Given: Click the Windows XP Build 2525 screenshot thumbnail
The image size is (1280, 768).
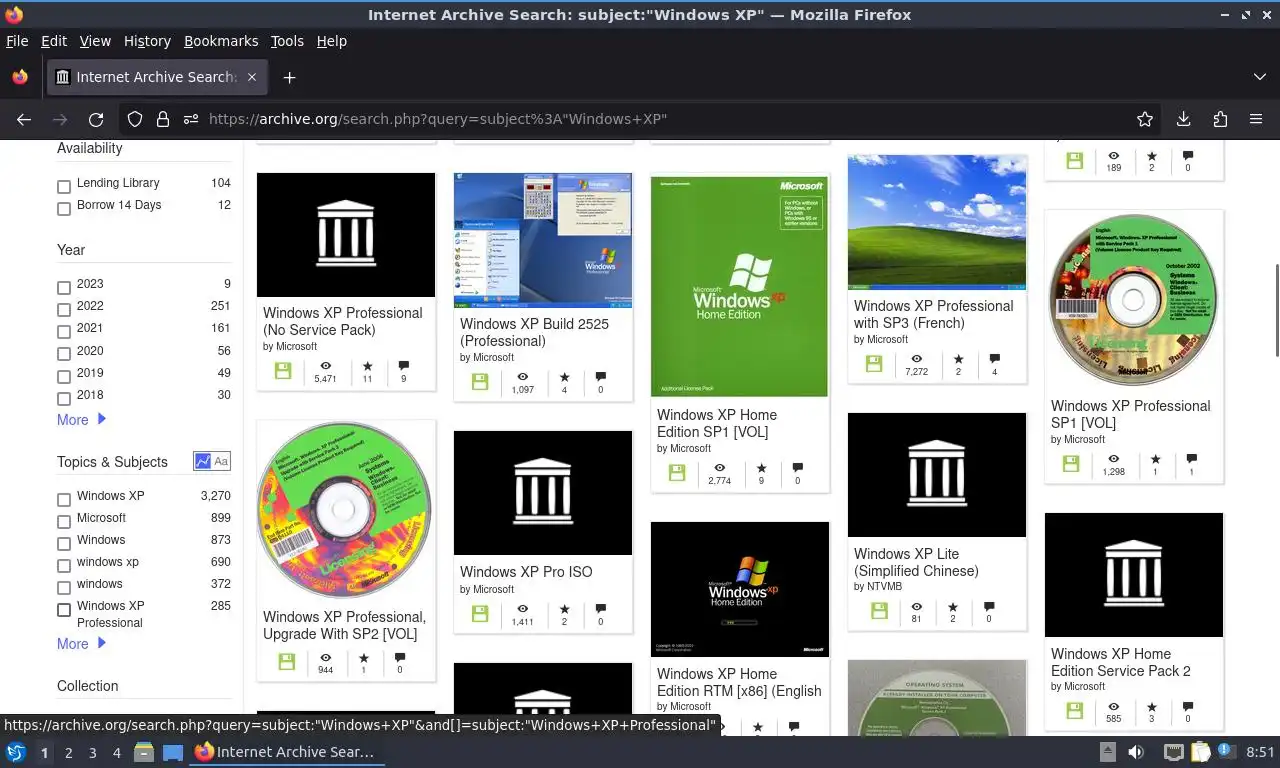Looking at the screenshot, I should point(543,240).
